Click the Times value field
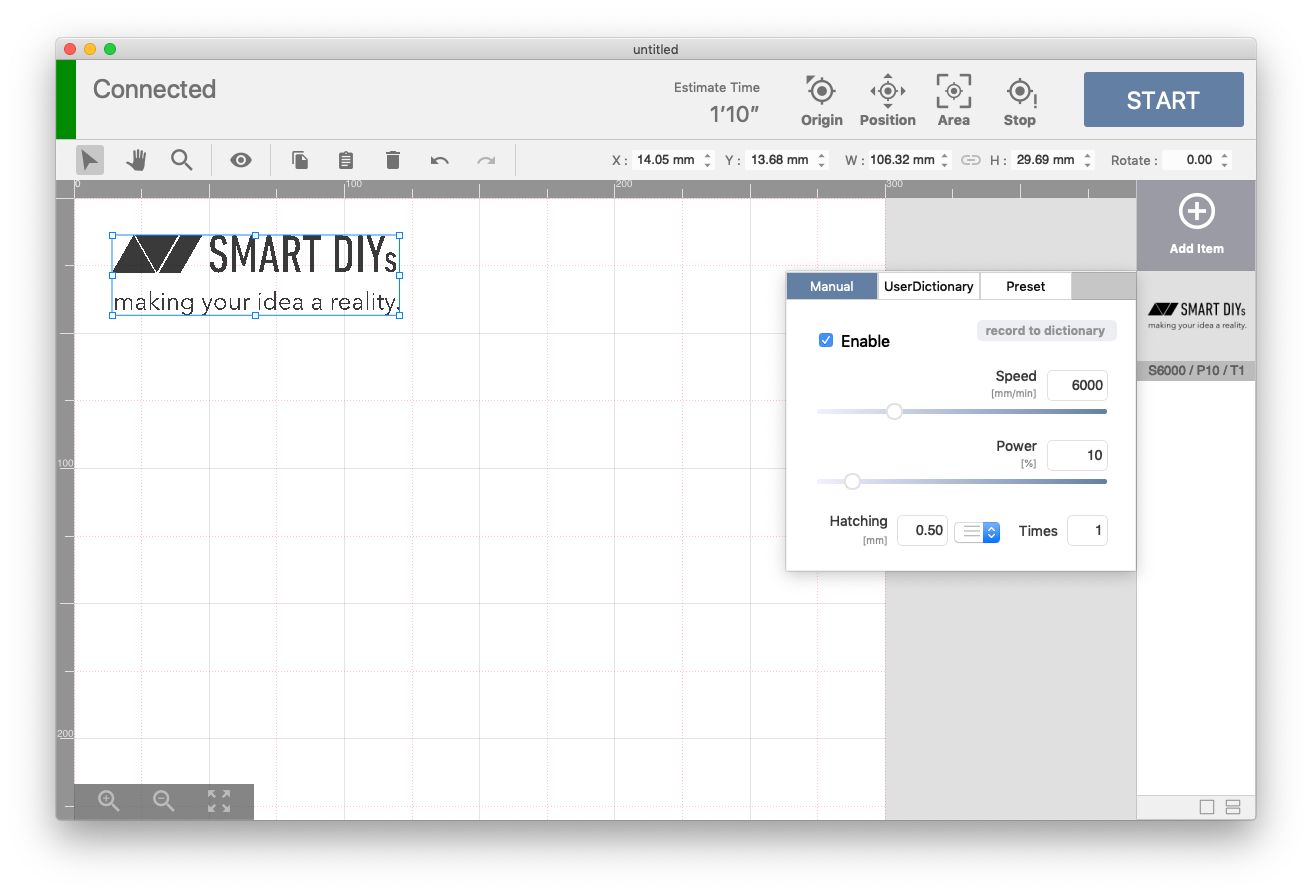This screenshot has height=894, width=1312. click(x=1087, y=531)
